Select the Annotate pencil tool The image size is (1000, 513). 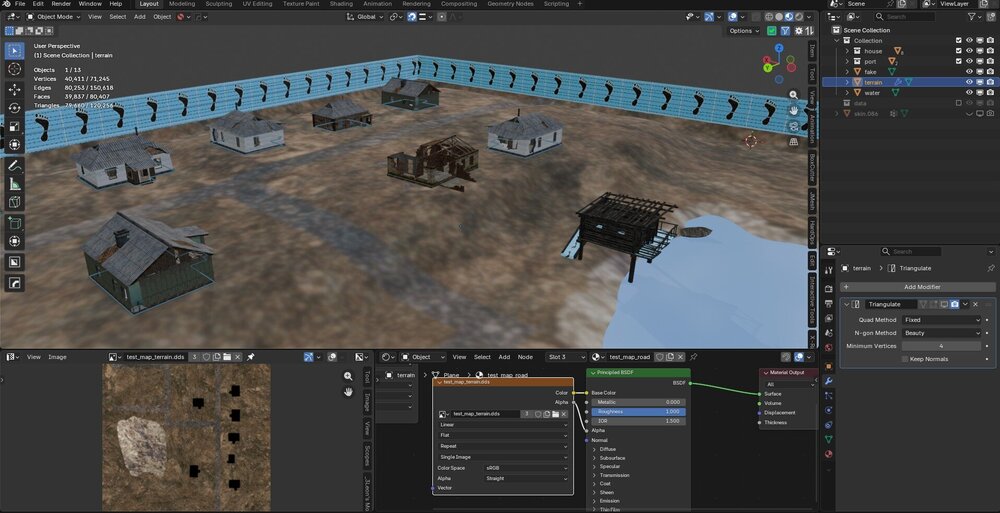pyautogui.click(x=15, y=166)
